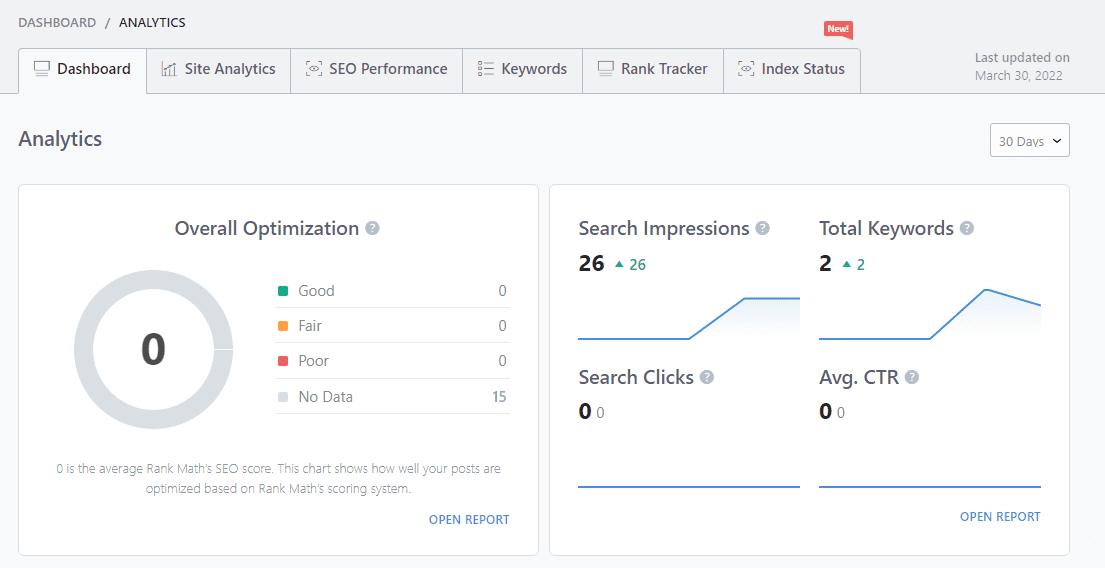Click the ANALYTICS breadcrumb text

[152, 23]
